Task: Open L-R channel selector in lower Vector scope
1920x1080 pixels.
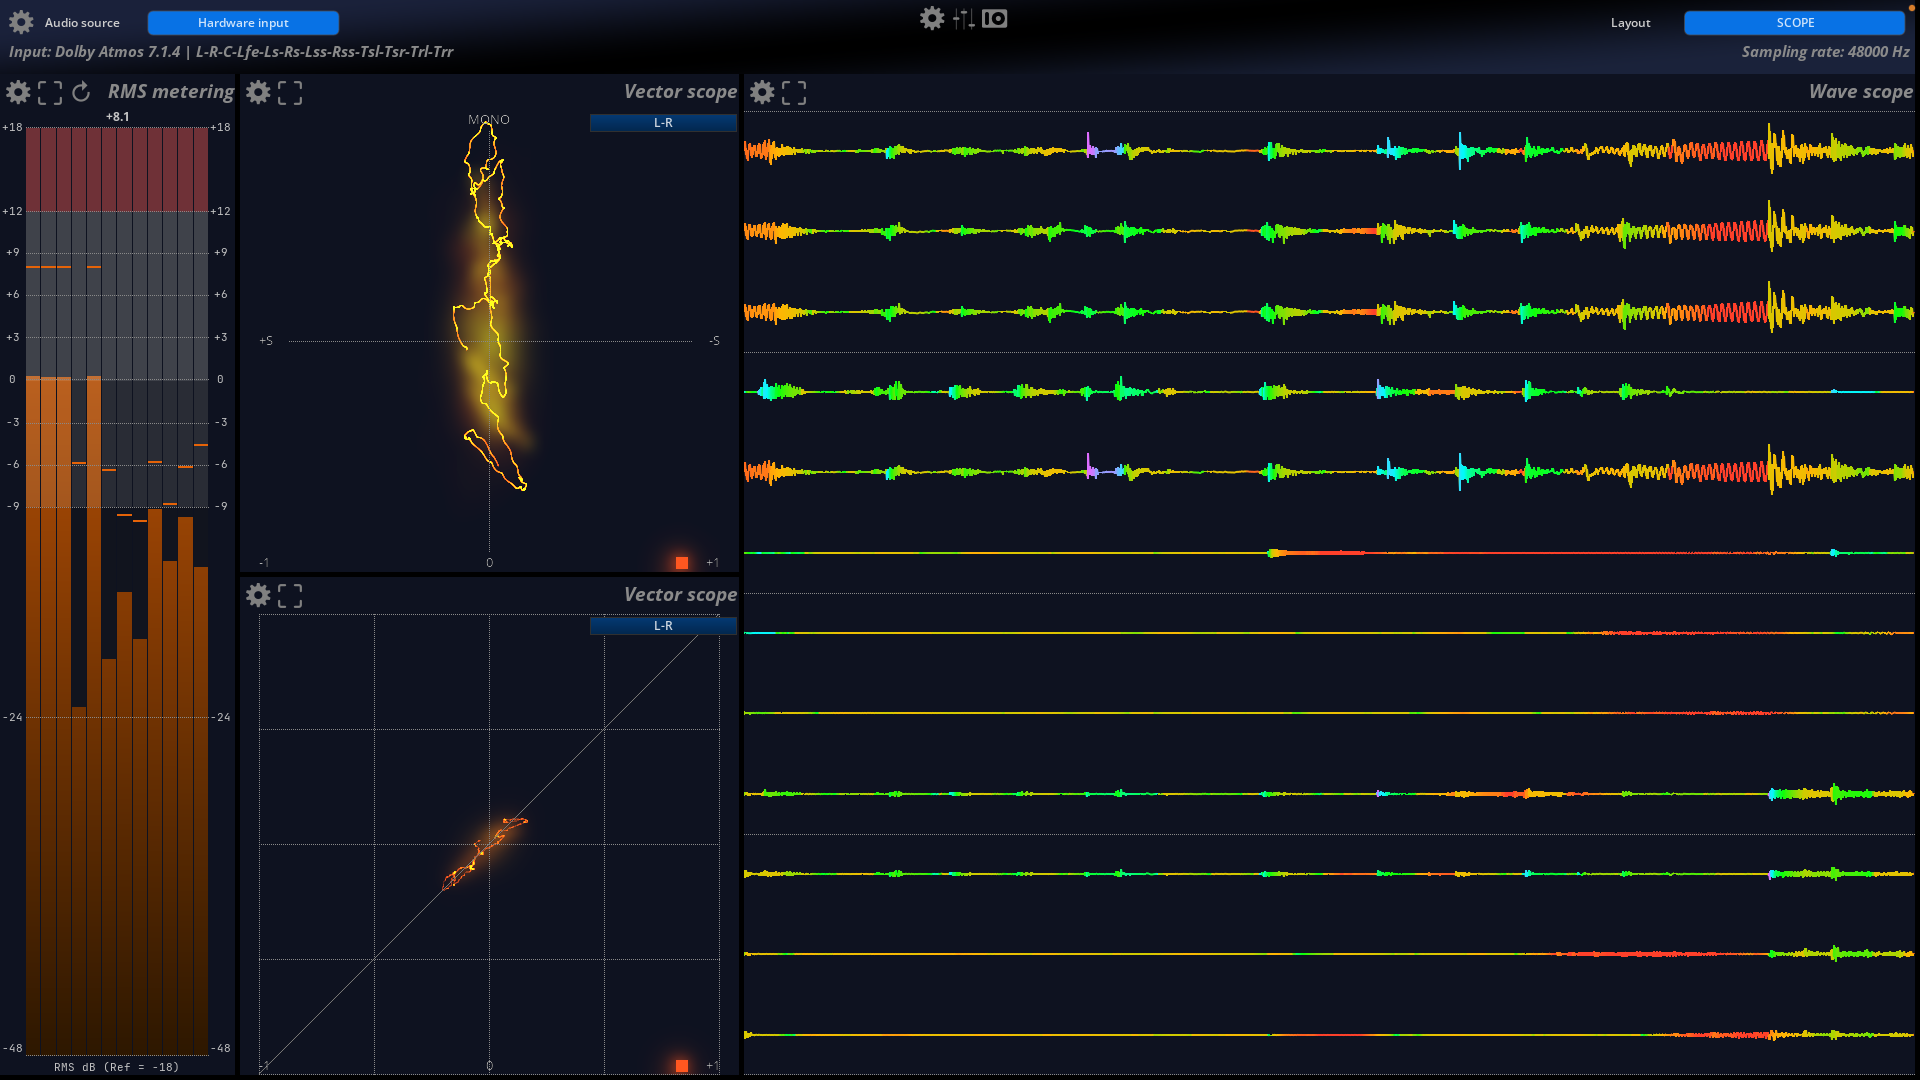Action: [x=663, y=625]
